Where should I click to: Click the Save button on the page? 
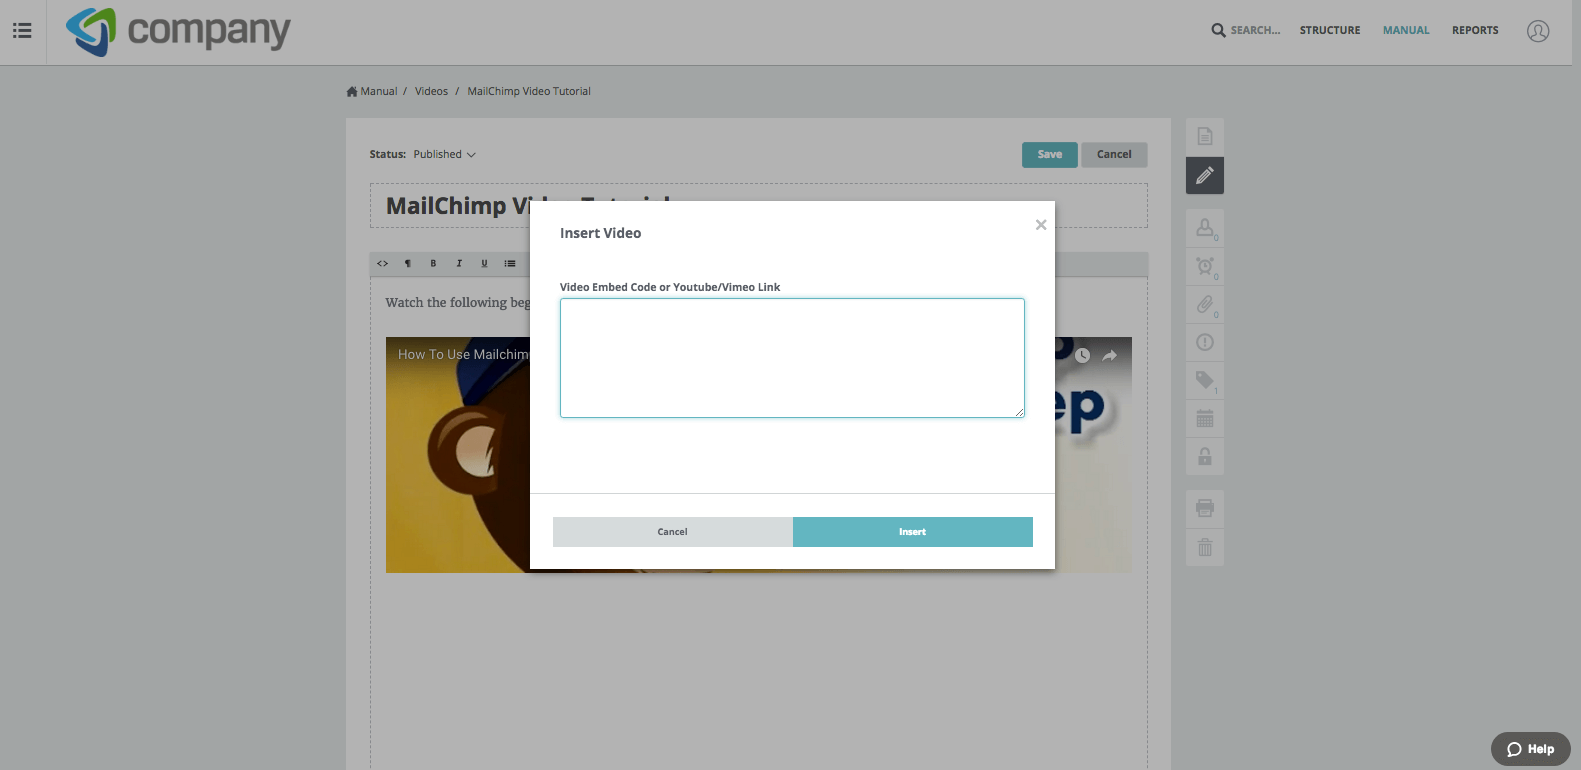(x=1050, y=155)
